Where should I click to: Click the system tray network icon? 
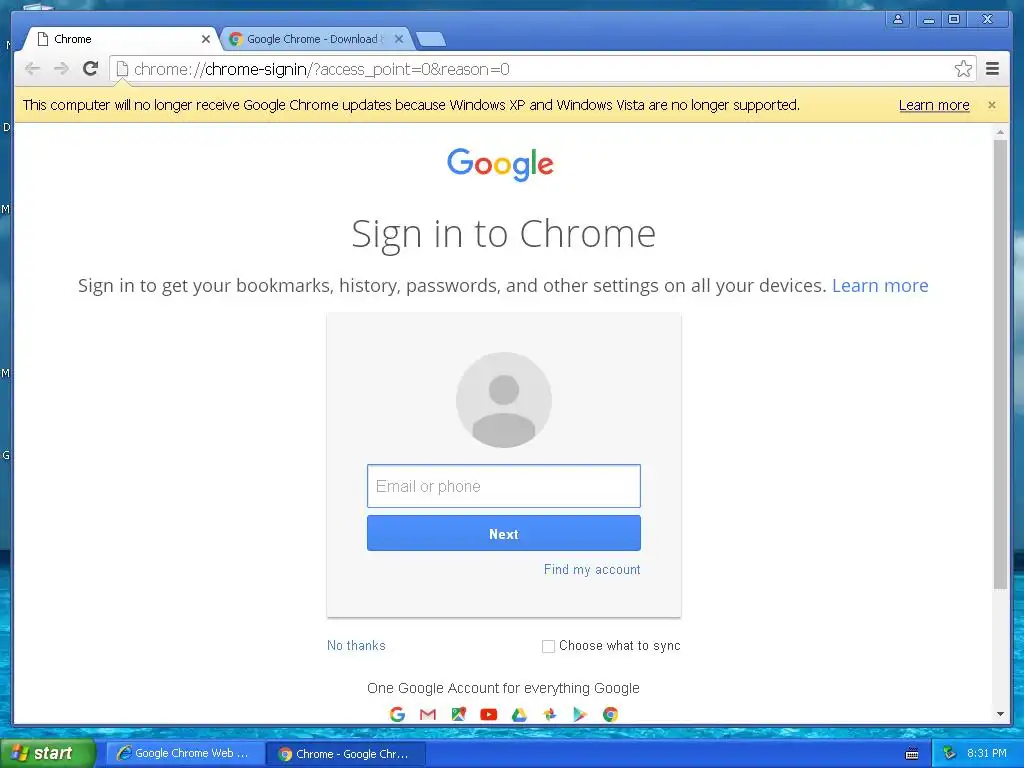949,754
